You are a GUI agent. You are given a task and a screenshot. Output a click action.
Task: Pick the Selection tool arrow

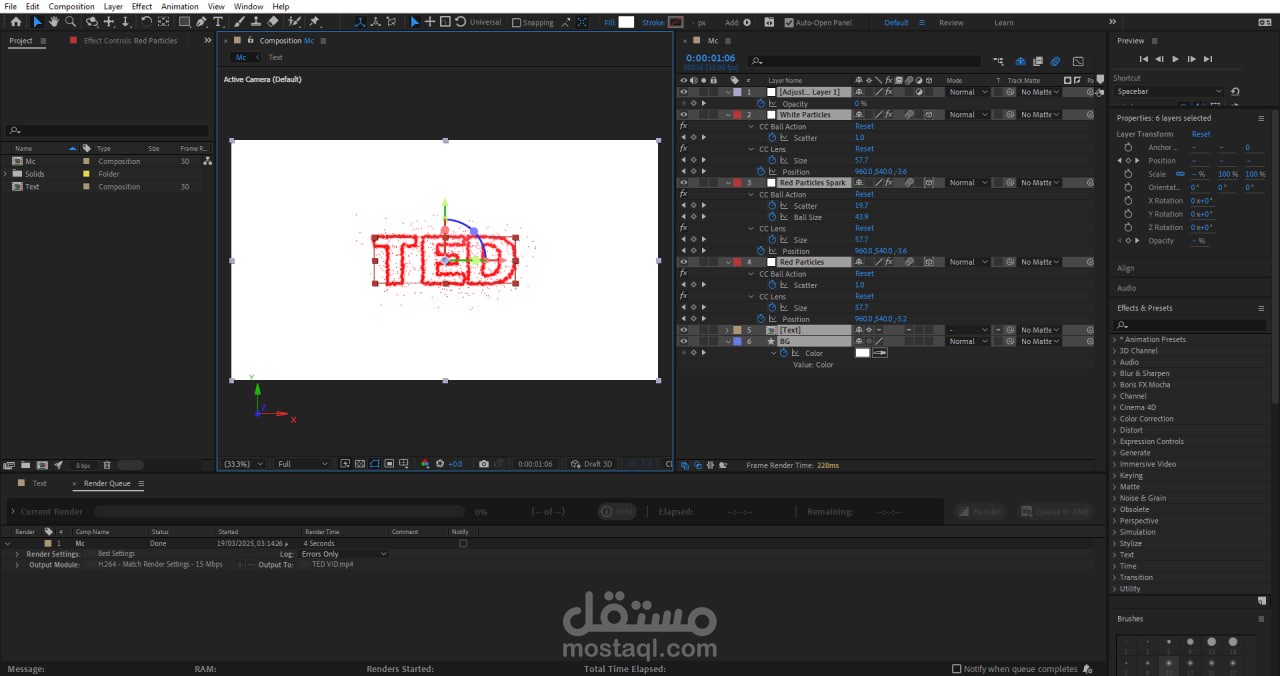[x=37, y=21]
